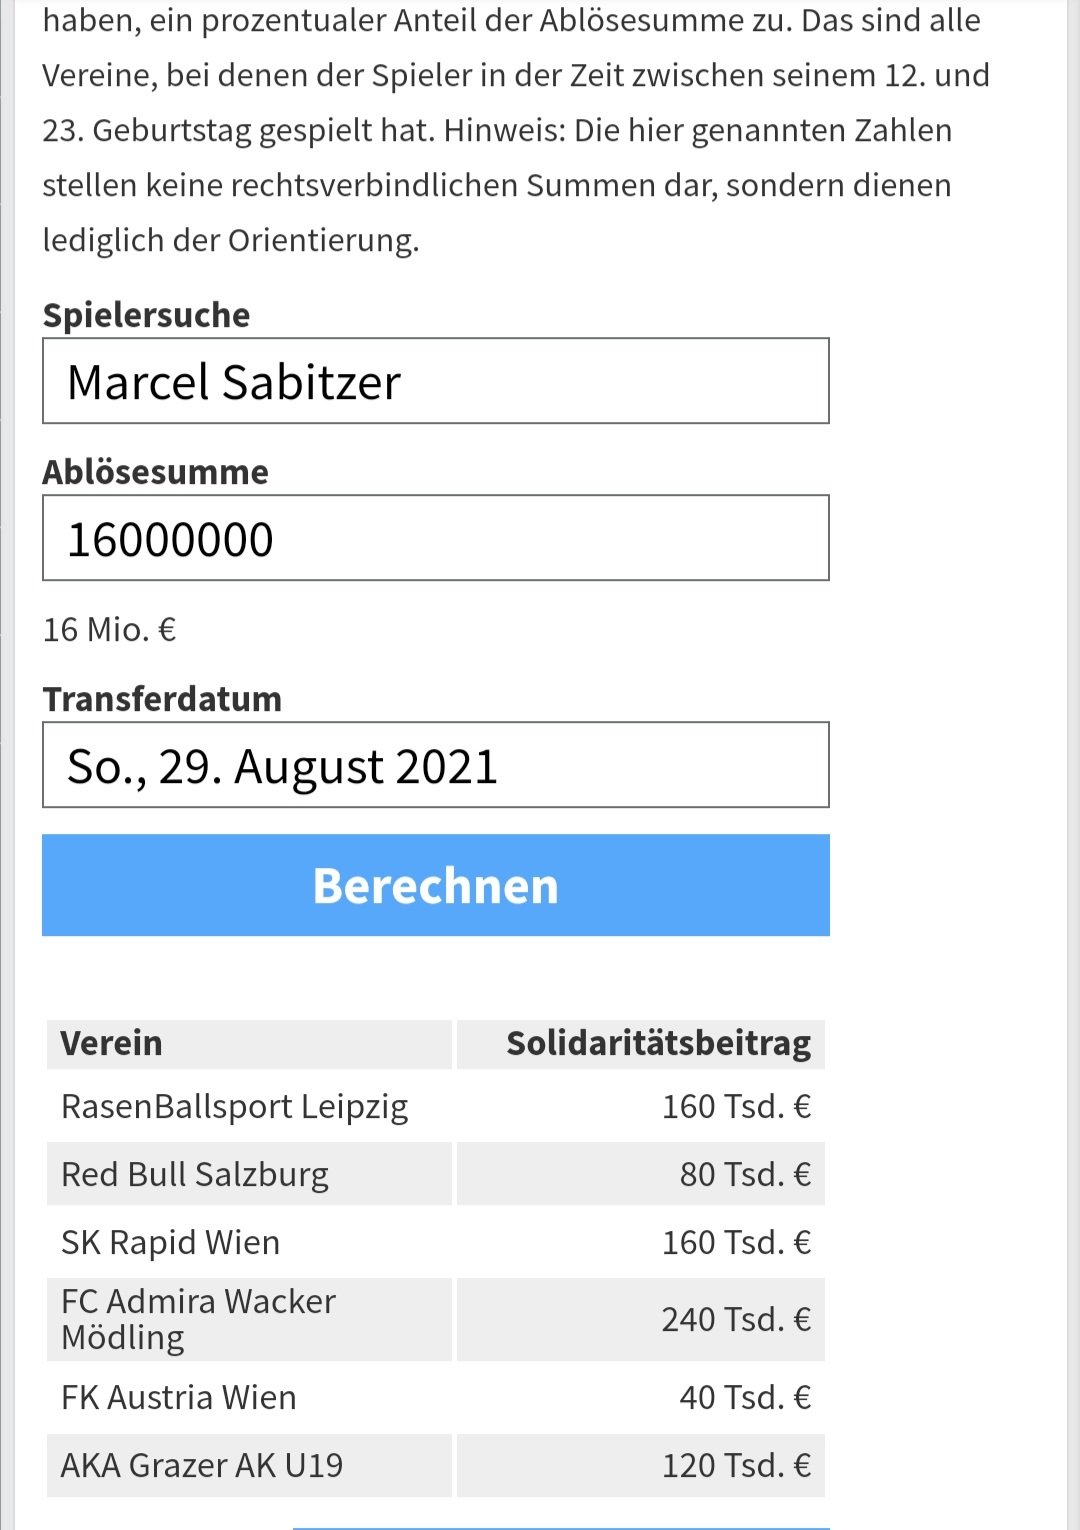The width and height of the screenshot is (1080, 1530).
Task: Click FK Austria Wien club name
Action: point(179,1397)
